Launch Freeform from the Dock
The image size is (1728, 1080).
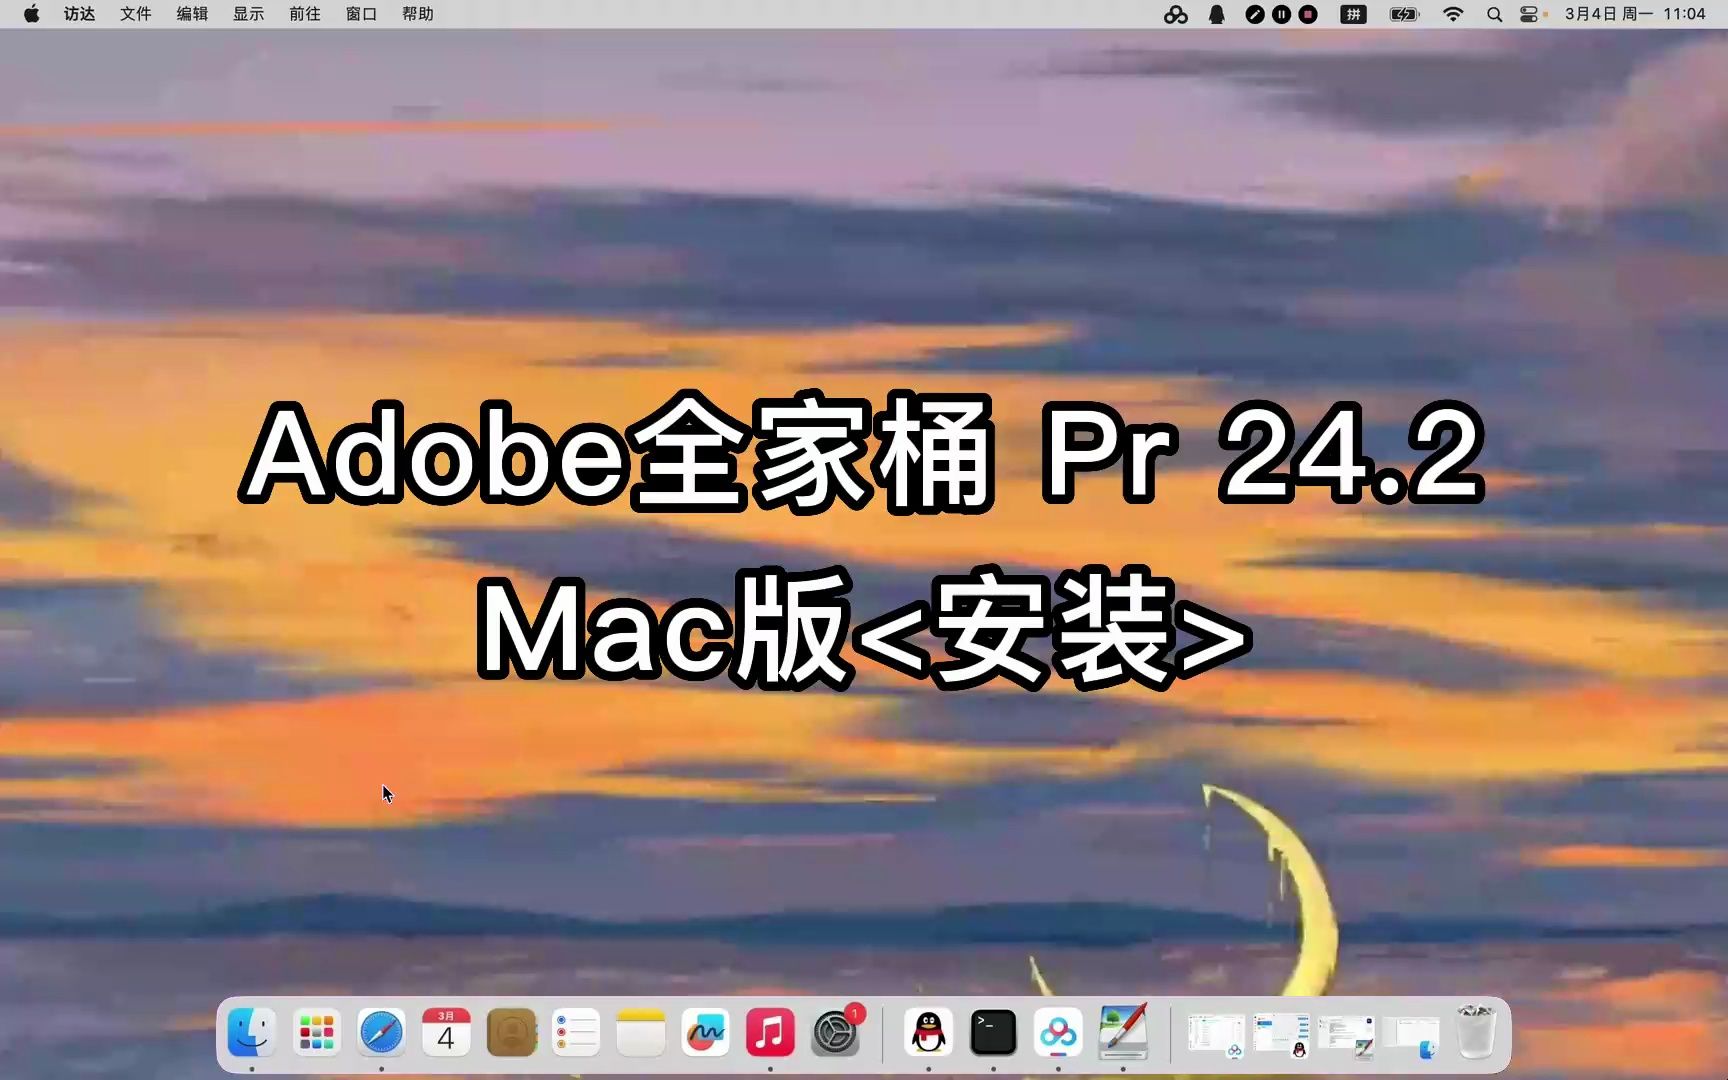click(x=705, y=1032)
